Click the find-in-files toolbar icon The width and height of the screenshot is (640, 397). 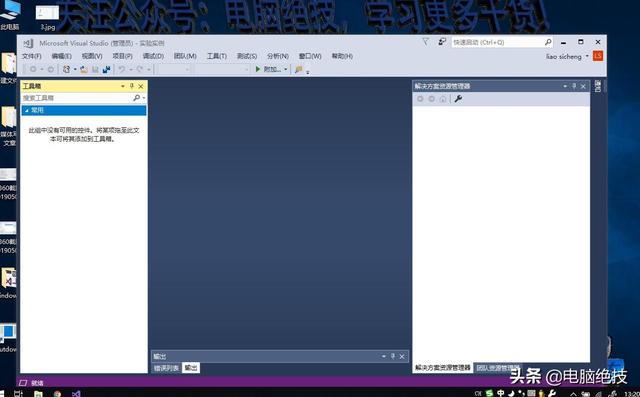(x=298, y=70)
